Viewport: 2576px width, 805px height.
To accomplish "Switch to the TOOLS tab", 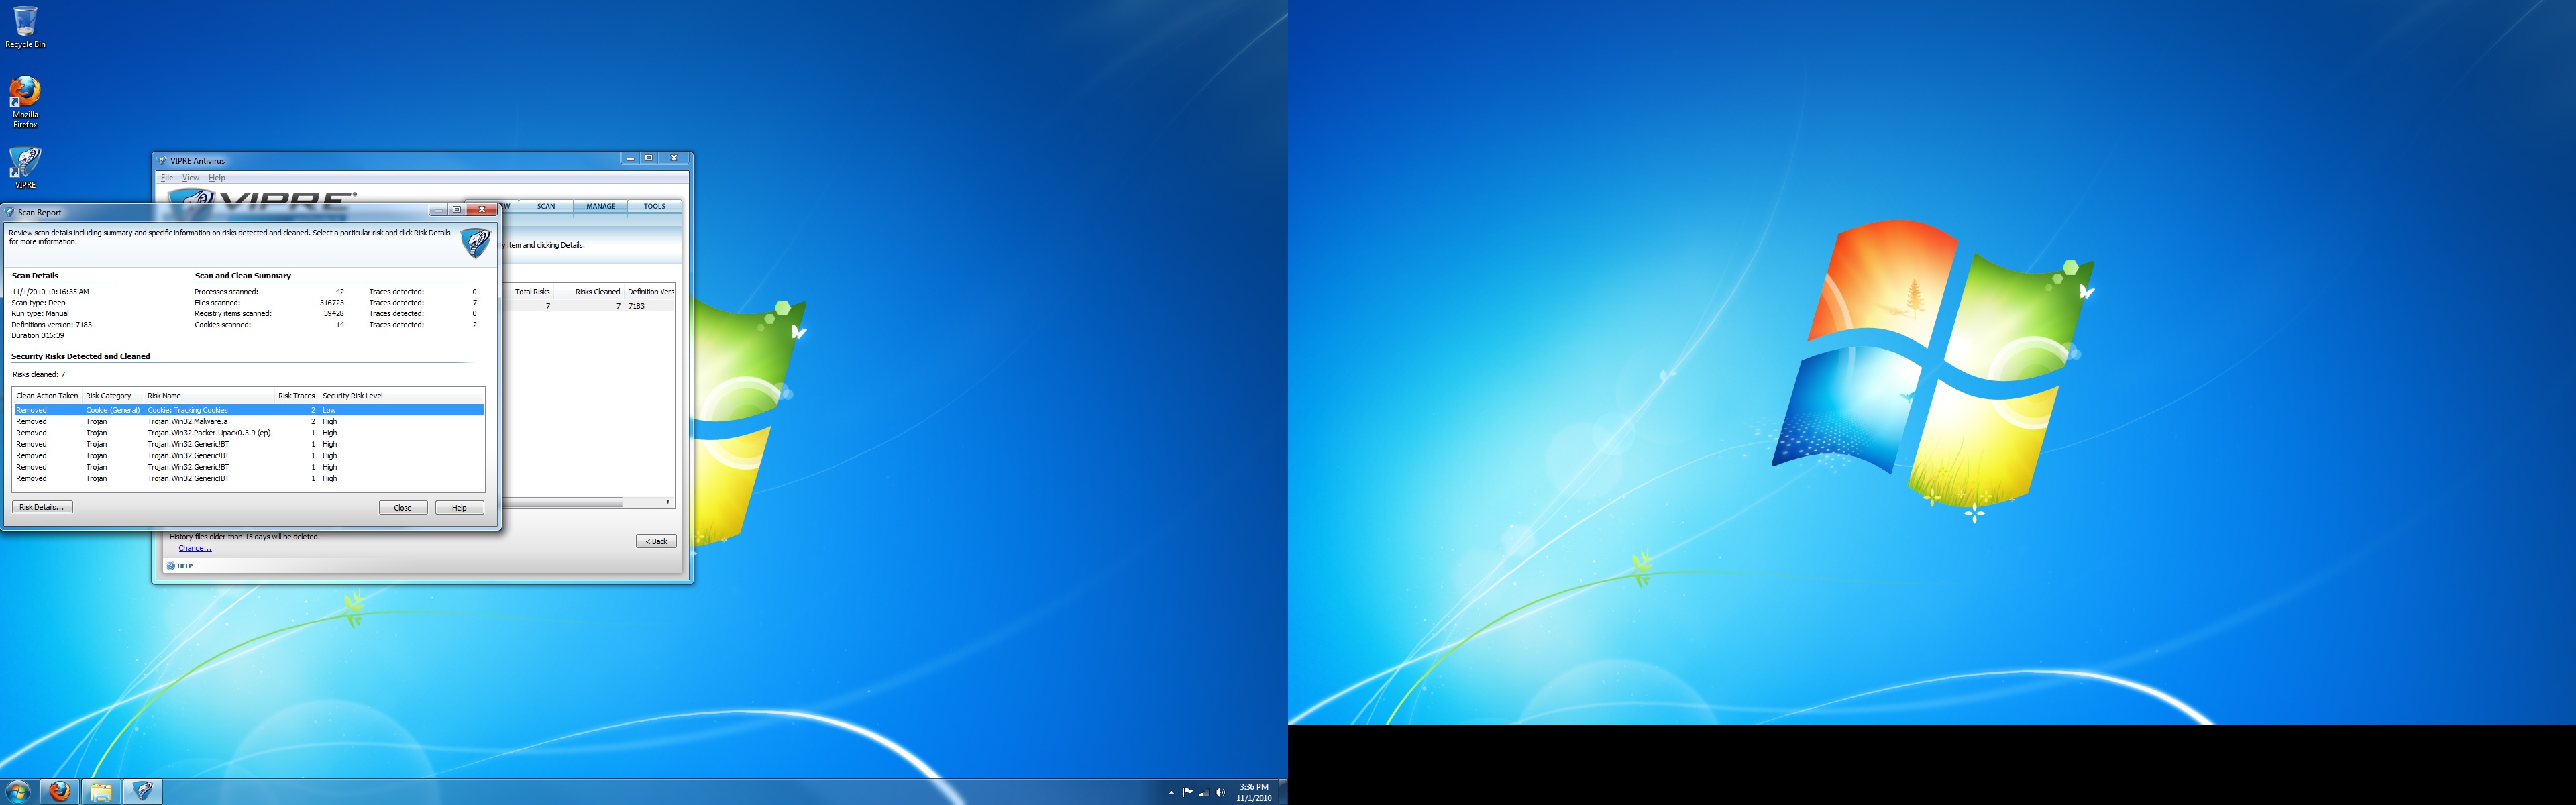I will tap(654, 207).
